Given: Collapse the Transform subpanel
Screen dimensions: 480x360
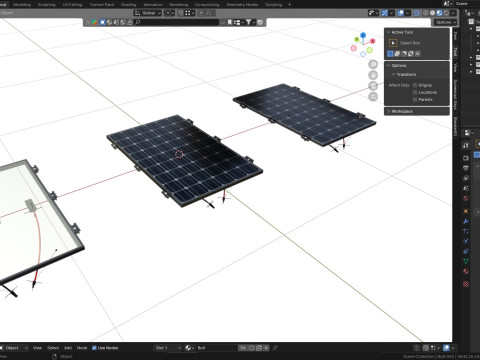Looking at the screenshot, I should click(x=393, y=74).
